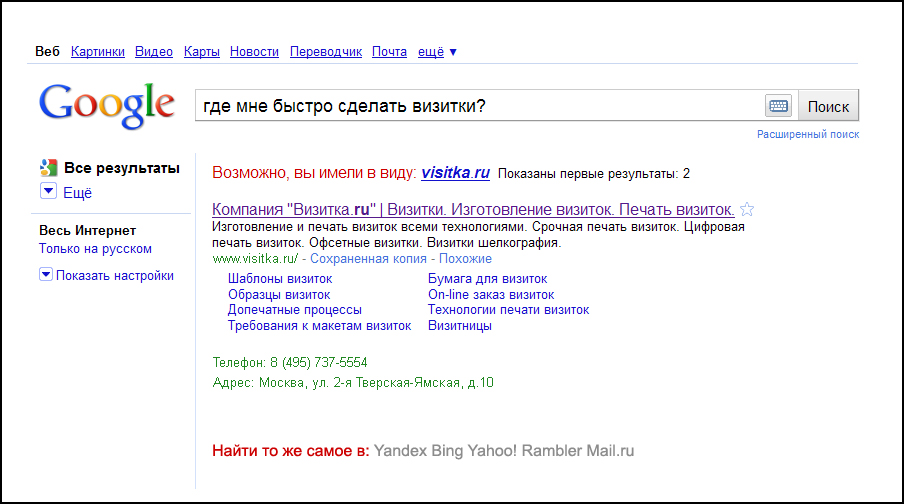Viewport: 904px width, 504px height.
Task: Open the on-screen keyboard icon
Action: click(x=778, y=106)
